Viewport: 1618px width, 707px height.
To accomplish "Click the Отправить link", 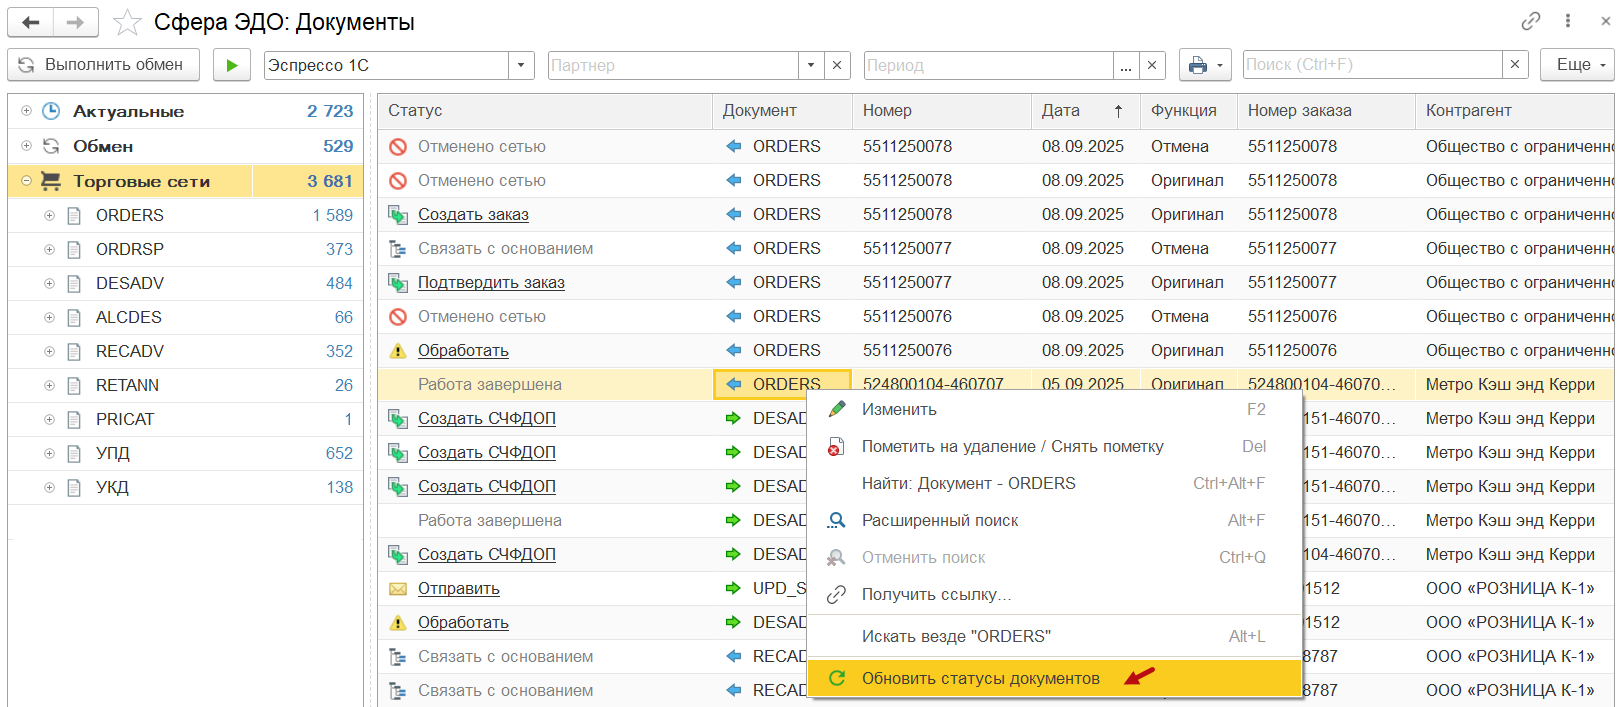I will tap(459, 589).
